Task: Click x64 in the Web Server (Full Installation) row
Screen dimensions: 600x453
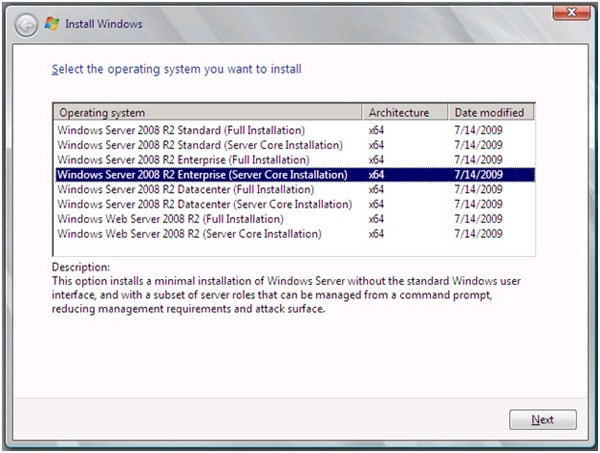Action: [x=376, y=219]
